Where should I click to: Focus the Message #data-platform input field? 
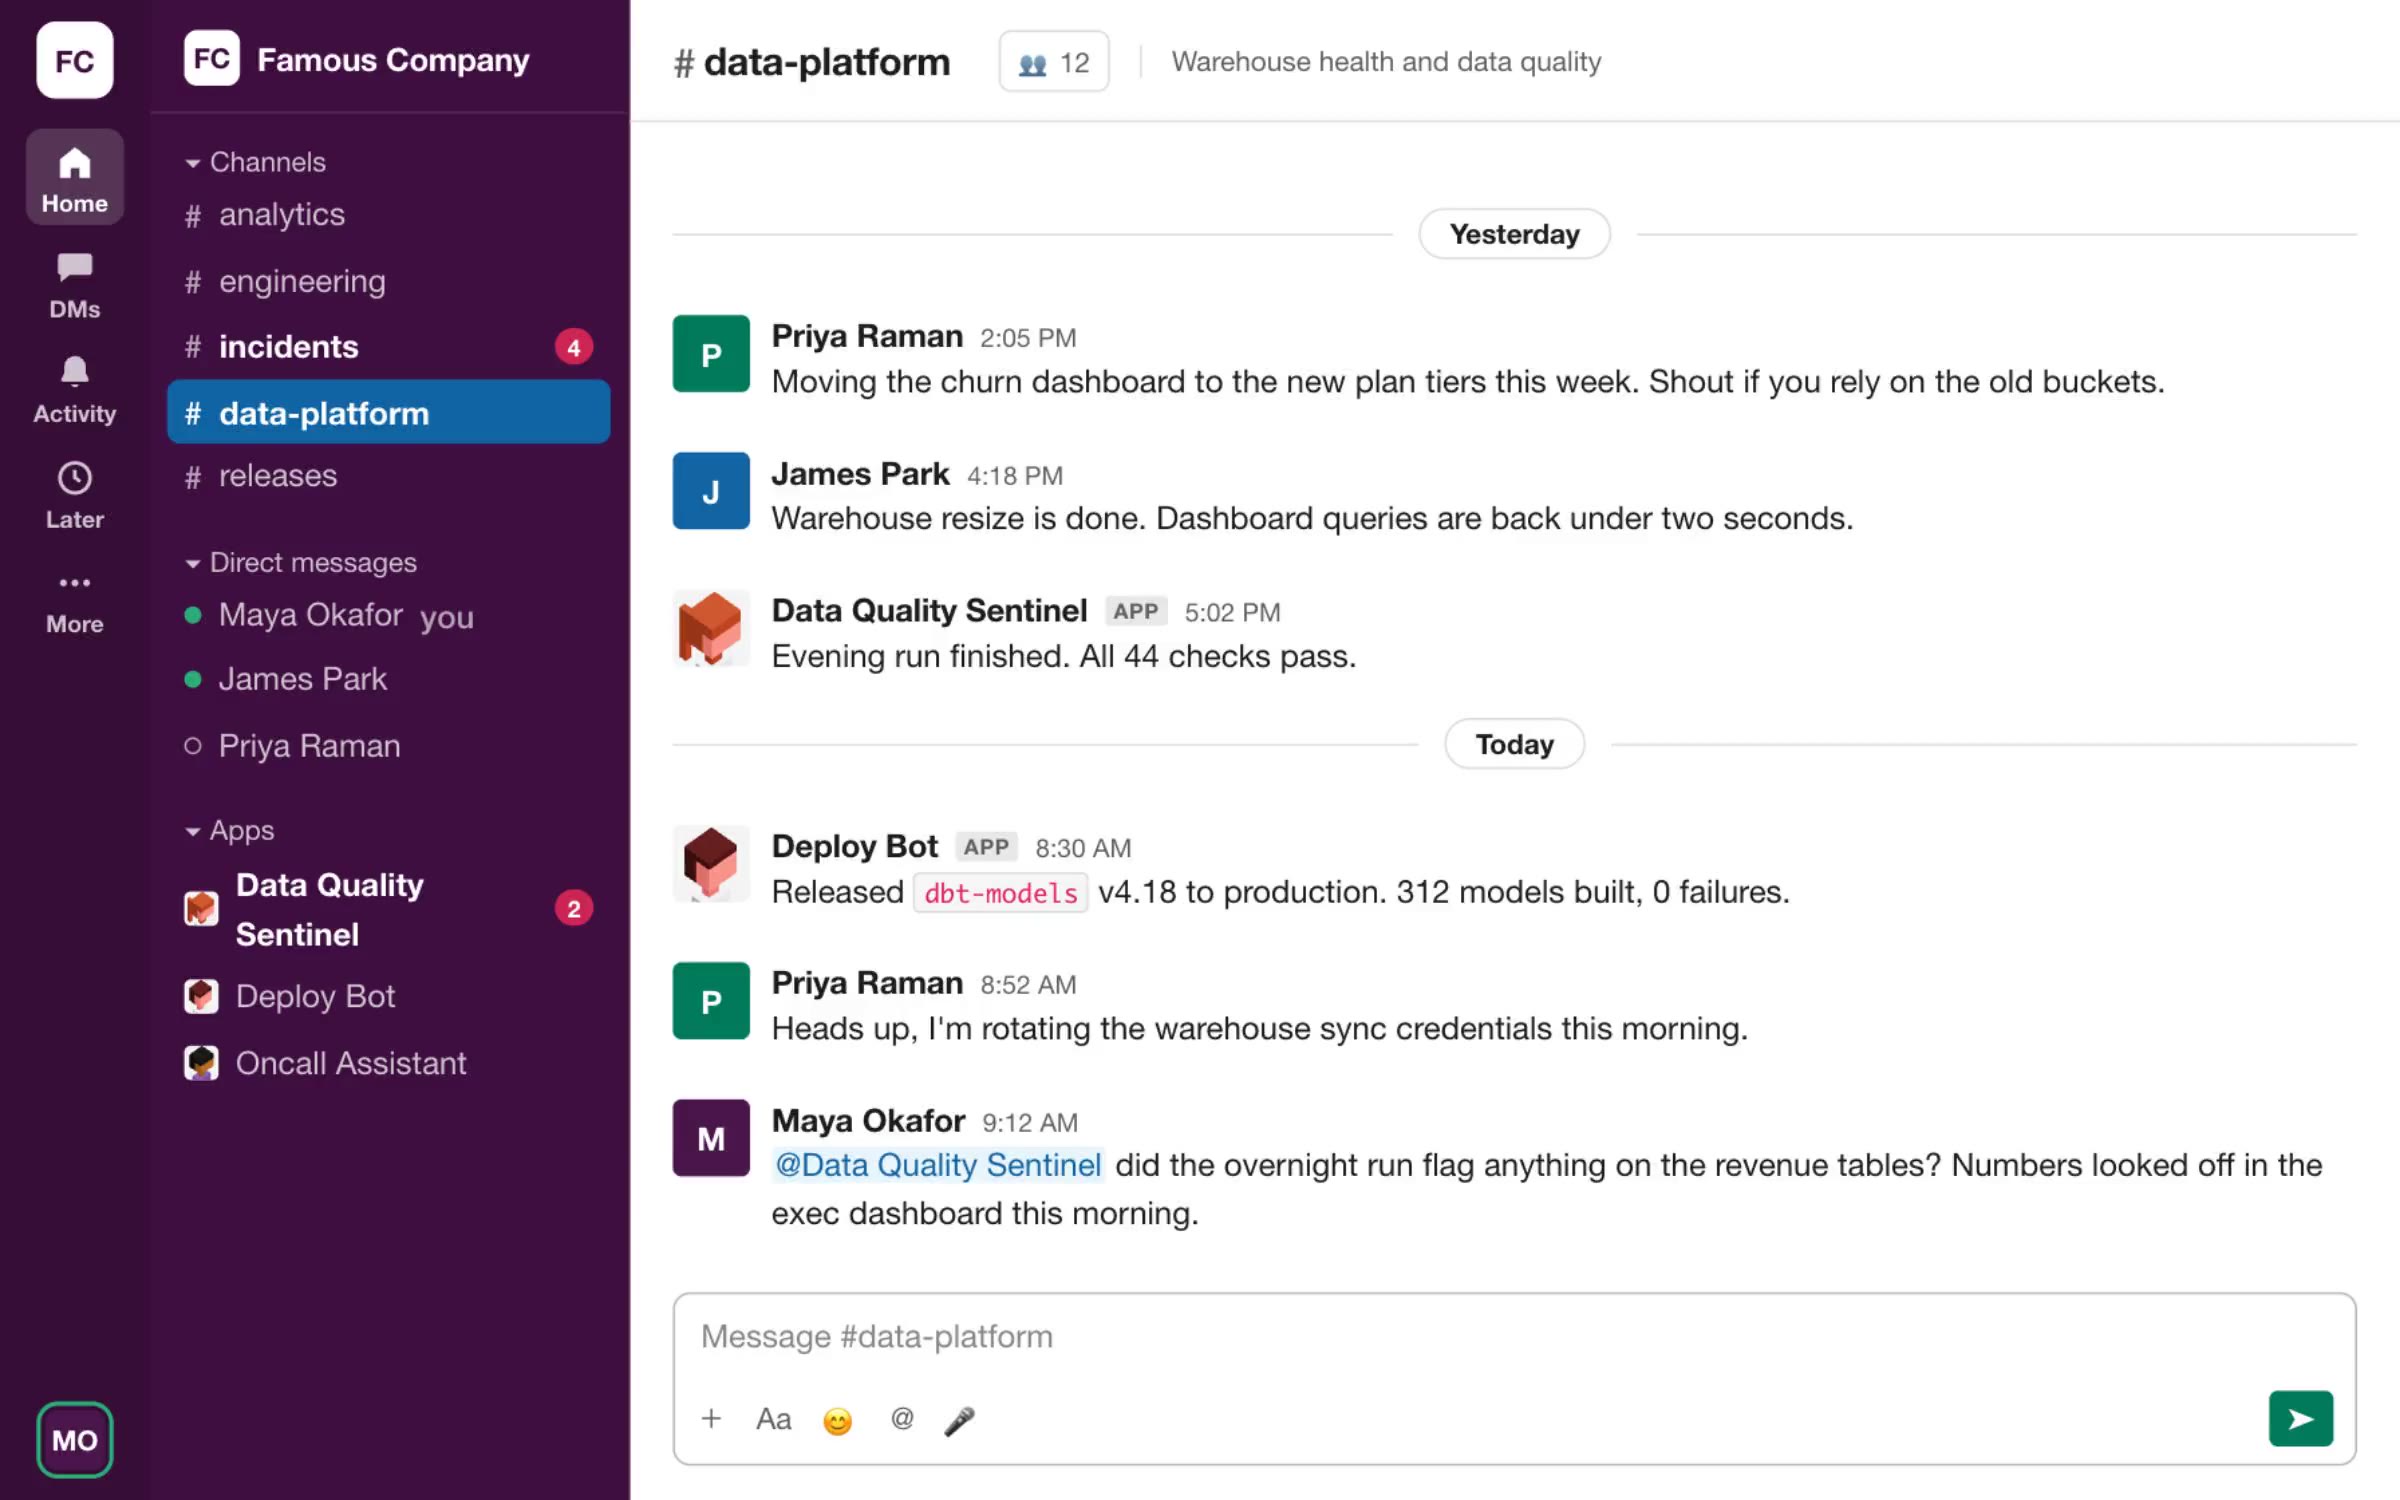(x=1514, y=1337)
